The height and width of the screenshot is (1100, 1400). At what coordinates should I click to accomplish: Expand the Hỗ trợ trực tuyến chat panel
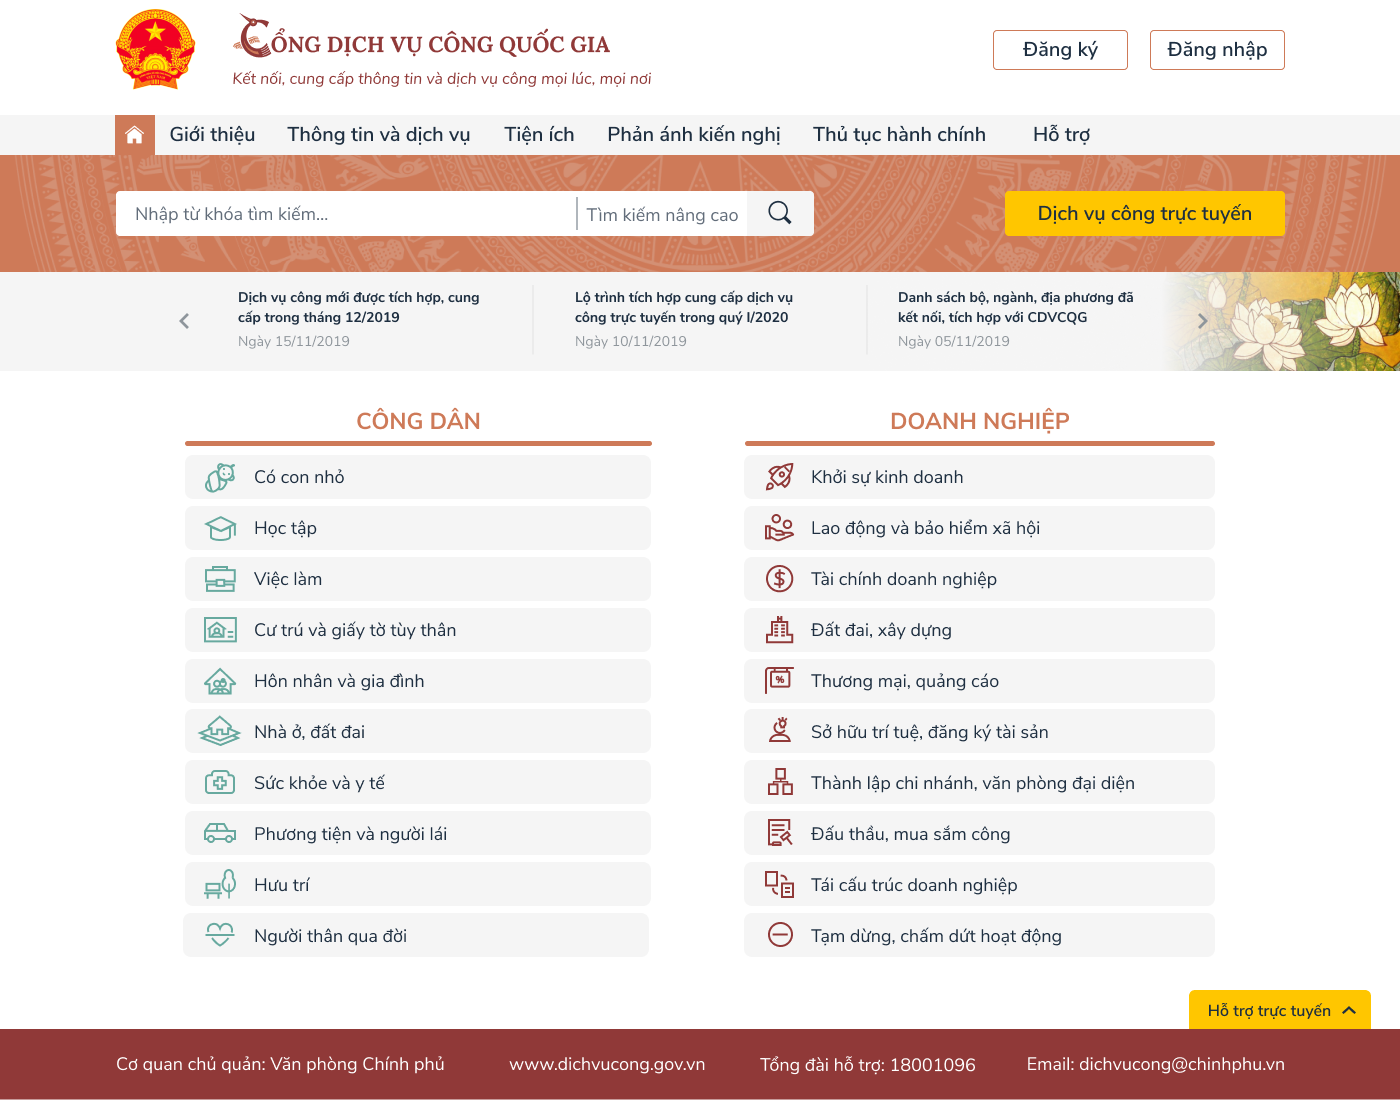[x=1280, y=1010]
